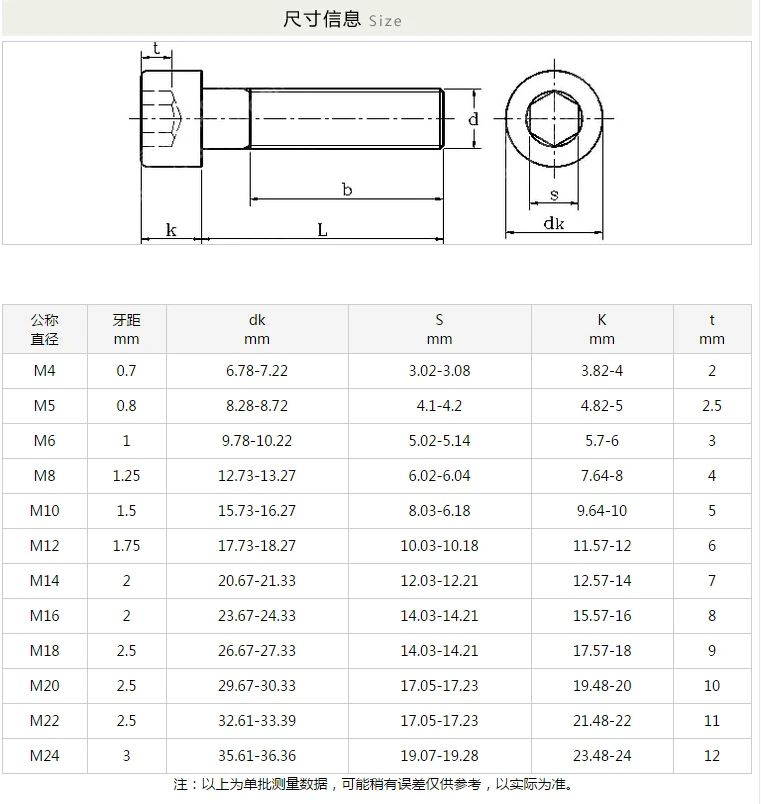Click the M24 pitch value 3
The height and width of the screenshot is (804, 761).
127,755
